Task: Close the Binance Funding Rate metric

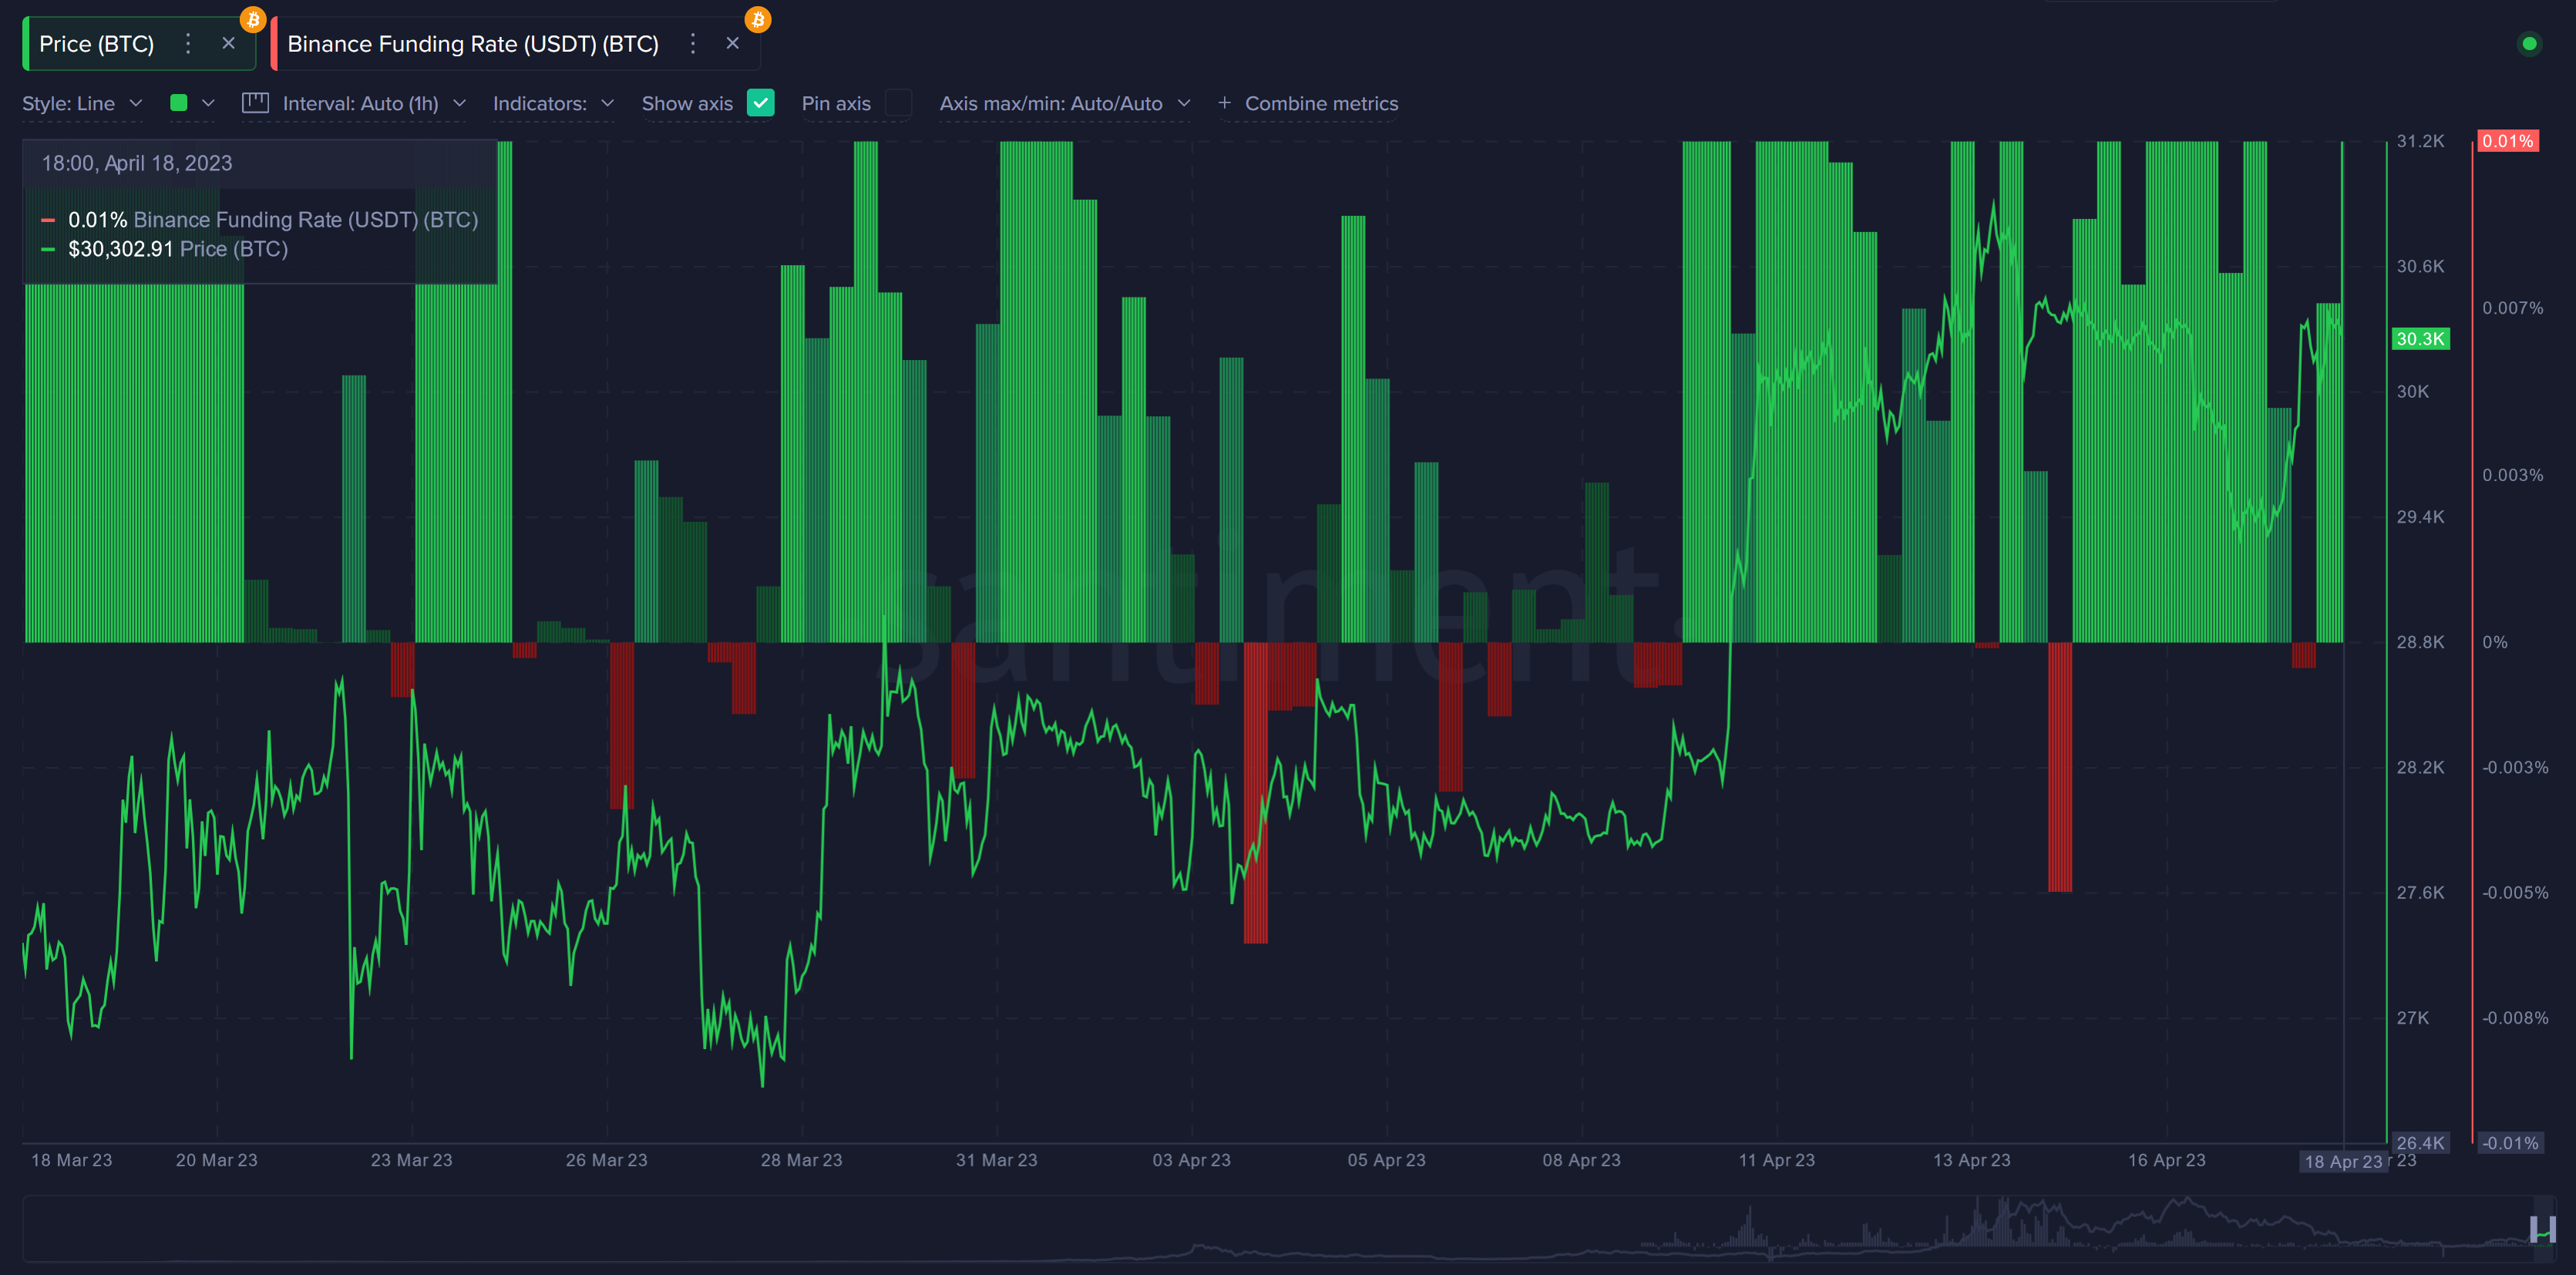Action: click(x=733, y=43)
